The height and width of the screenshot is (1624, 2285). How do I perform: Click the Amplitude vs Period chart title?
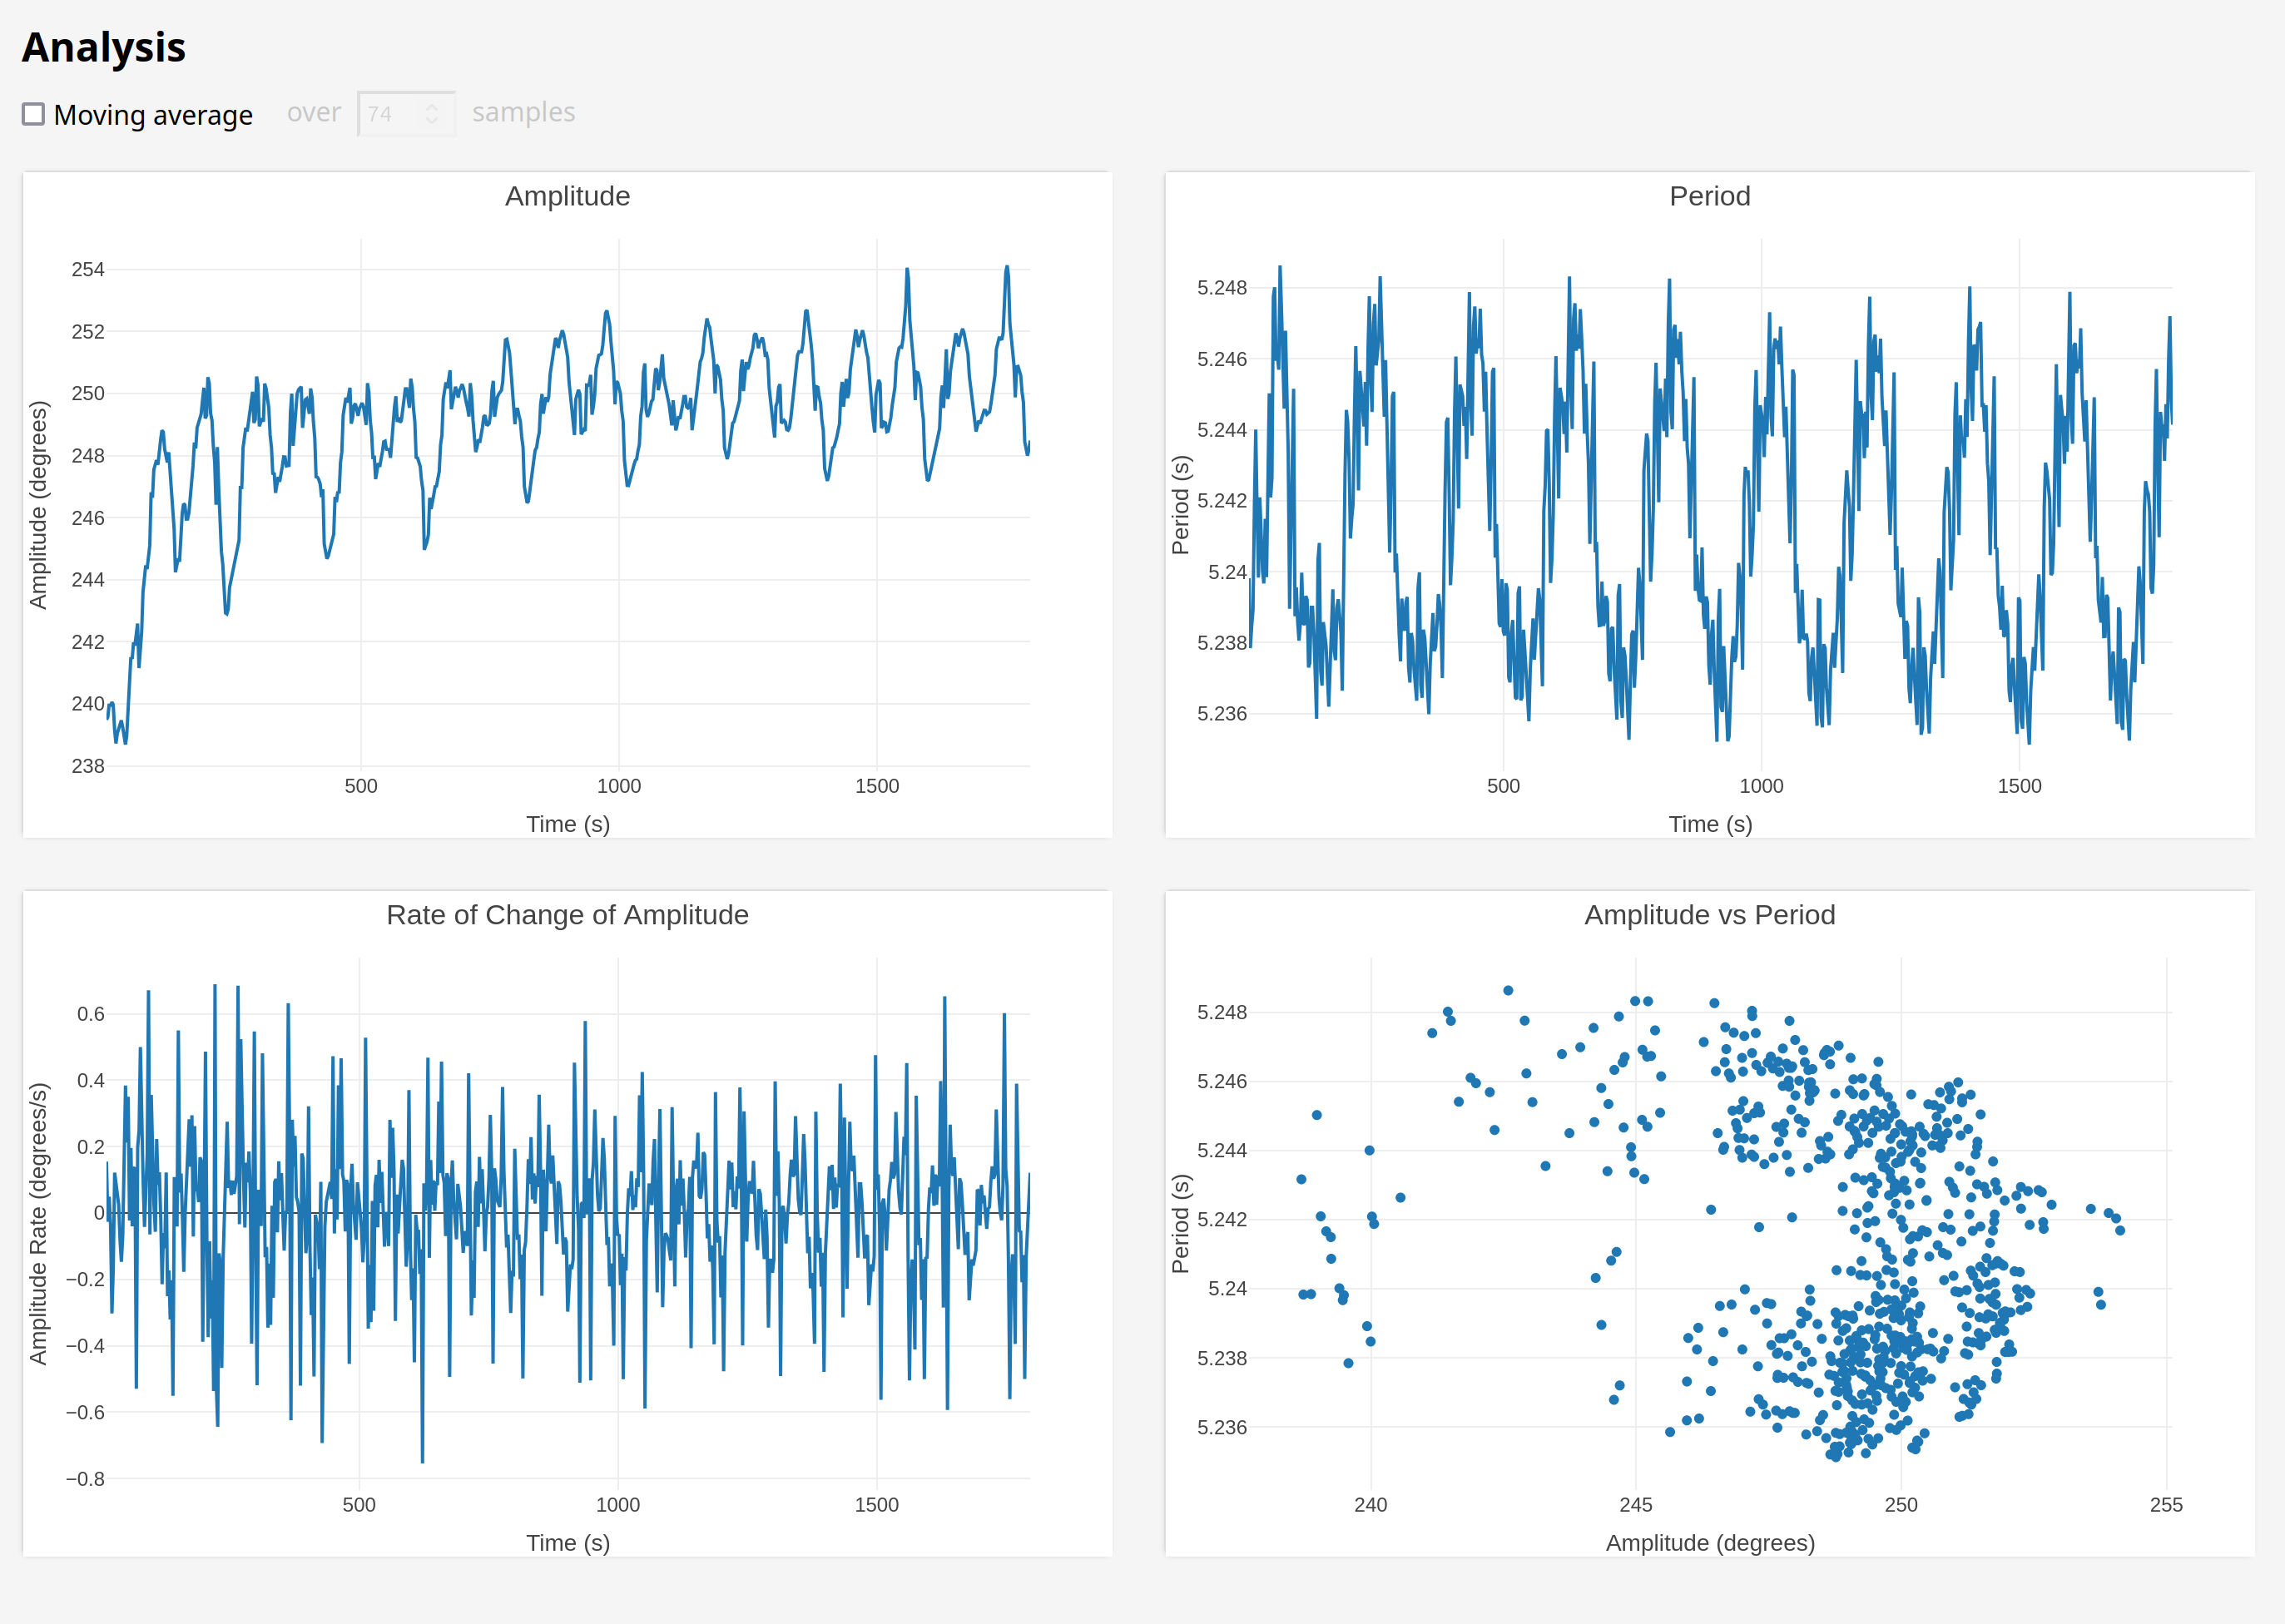[x=1709, y=915]
